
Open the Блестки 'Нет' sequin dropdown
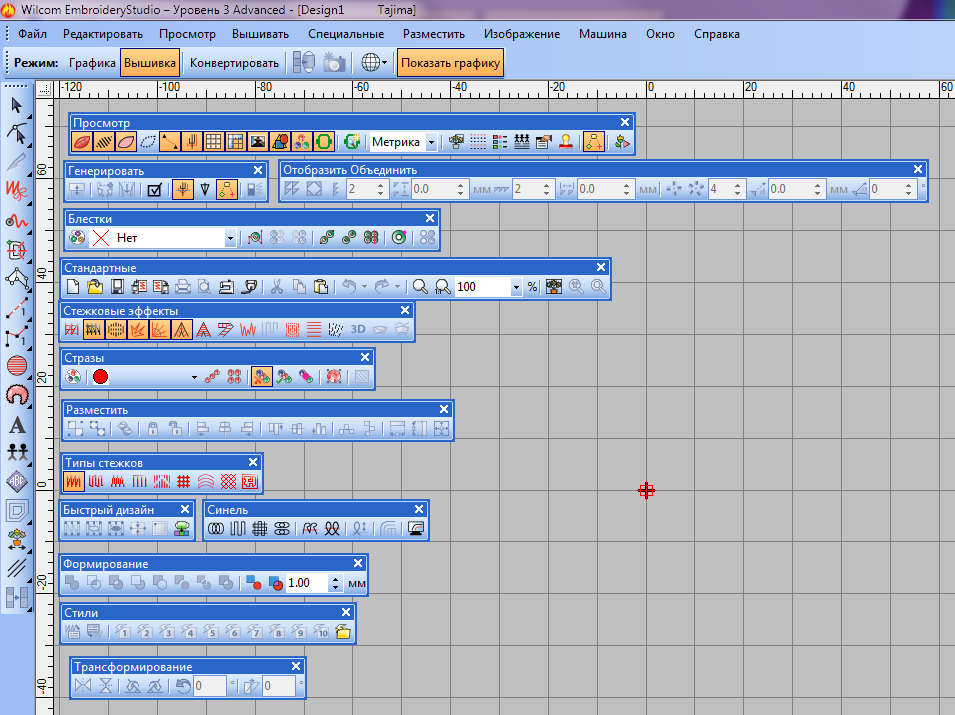click(x=230, y=238)
